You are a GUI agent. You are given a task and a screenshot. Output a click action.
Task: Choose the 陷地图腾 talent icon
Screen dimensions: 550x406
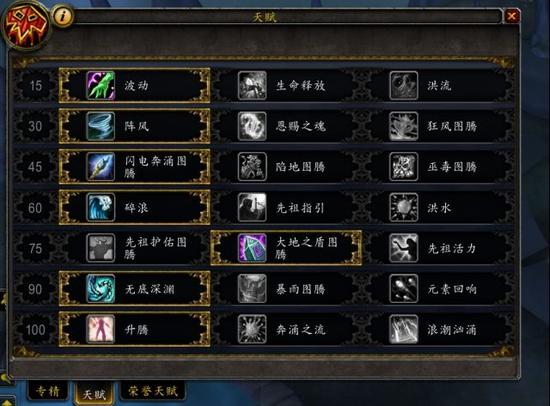[252, 167]
